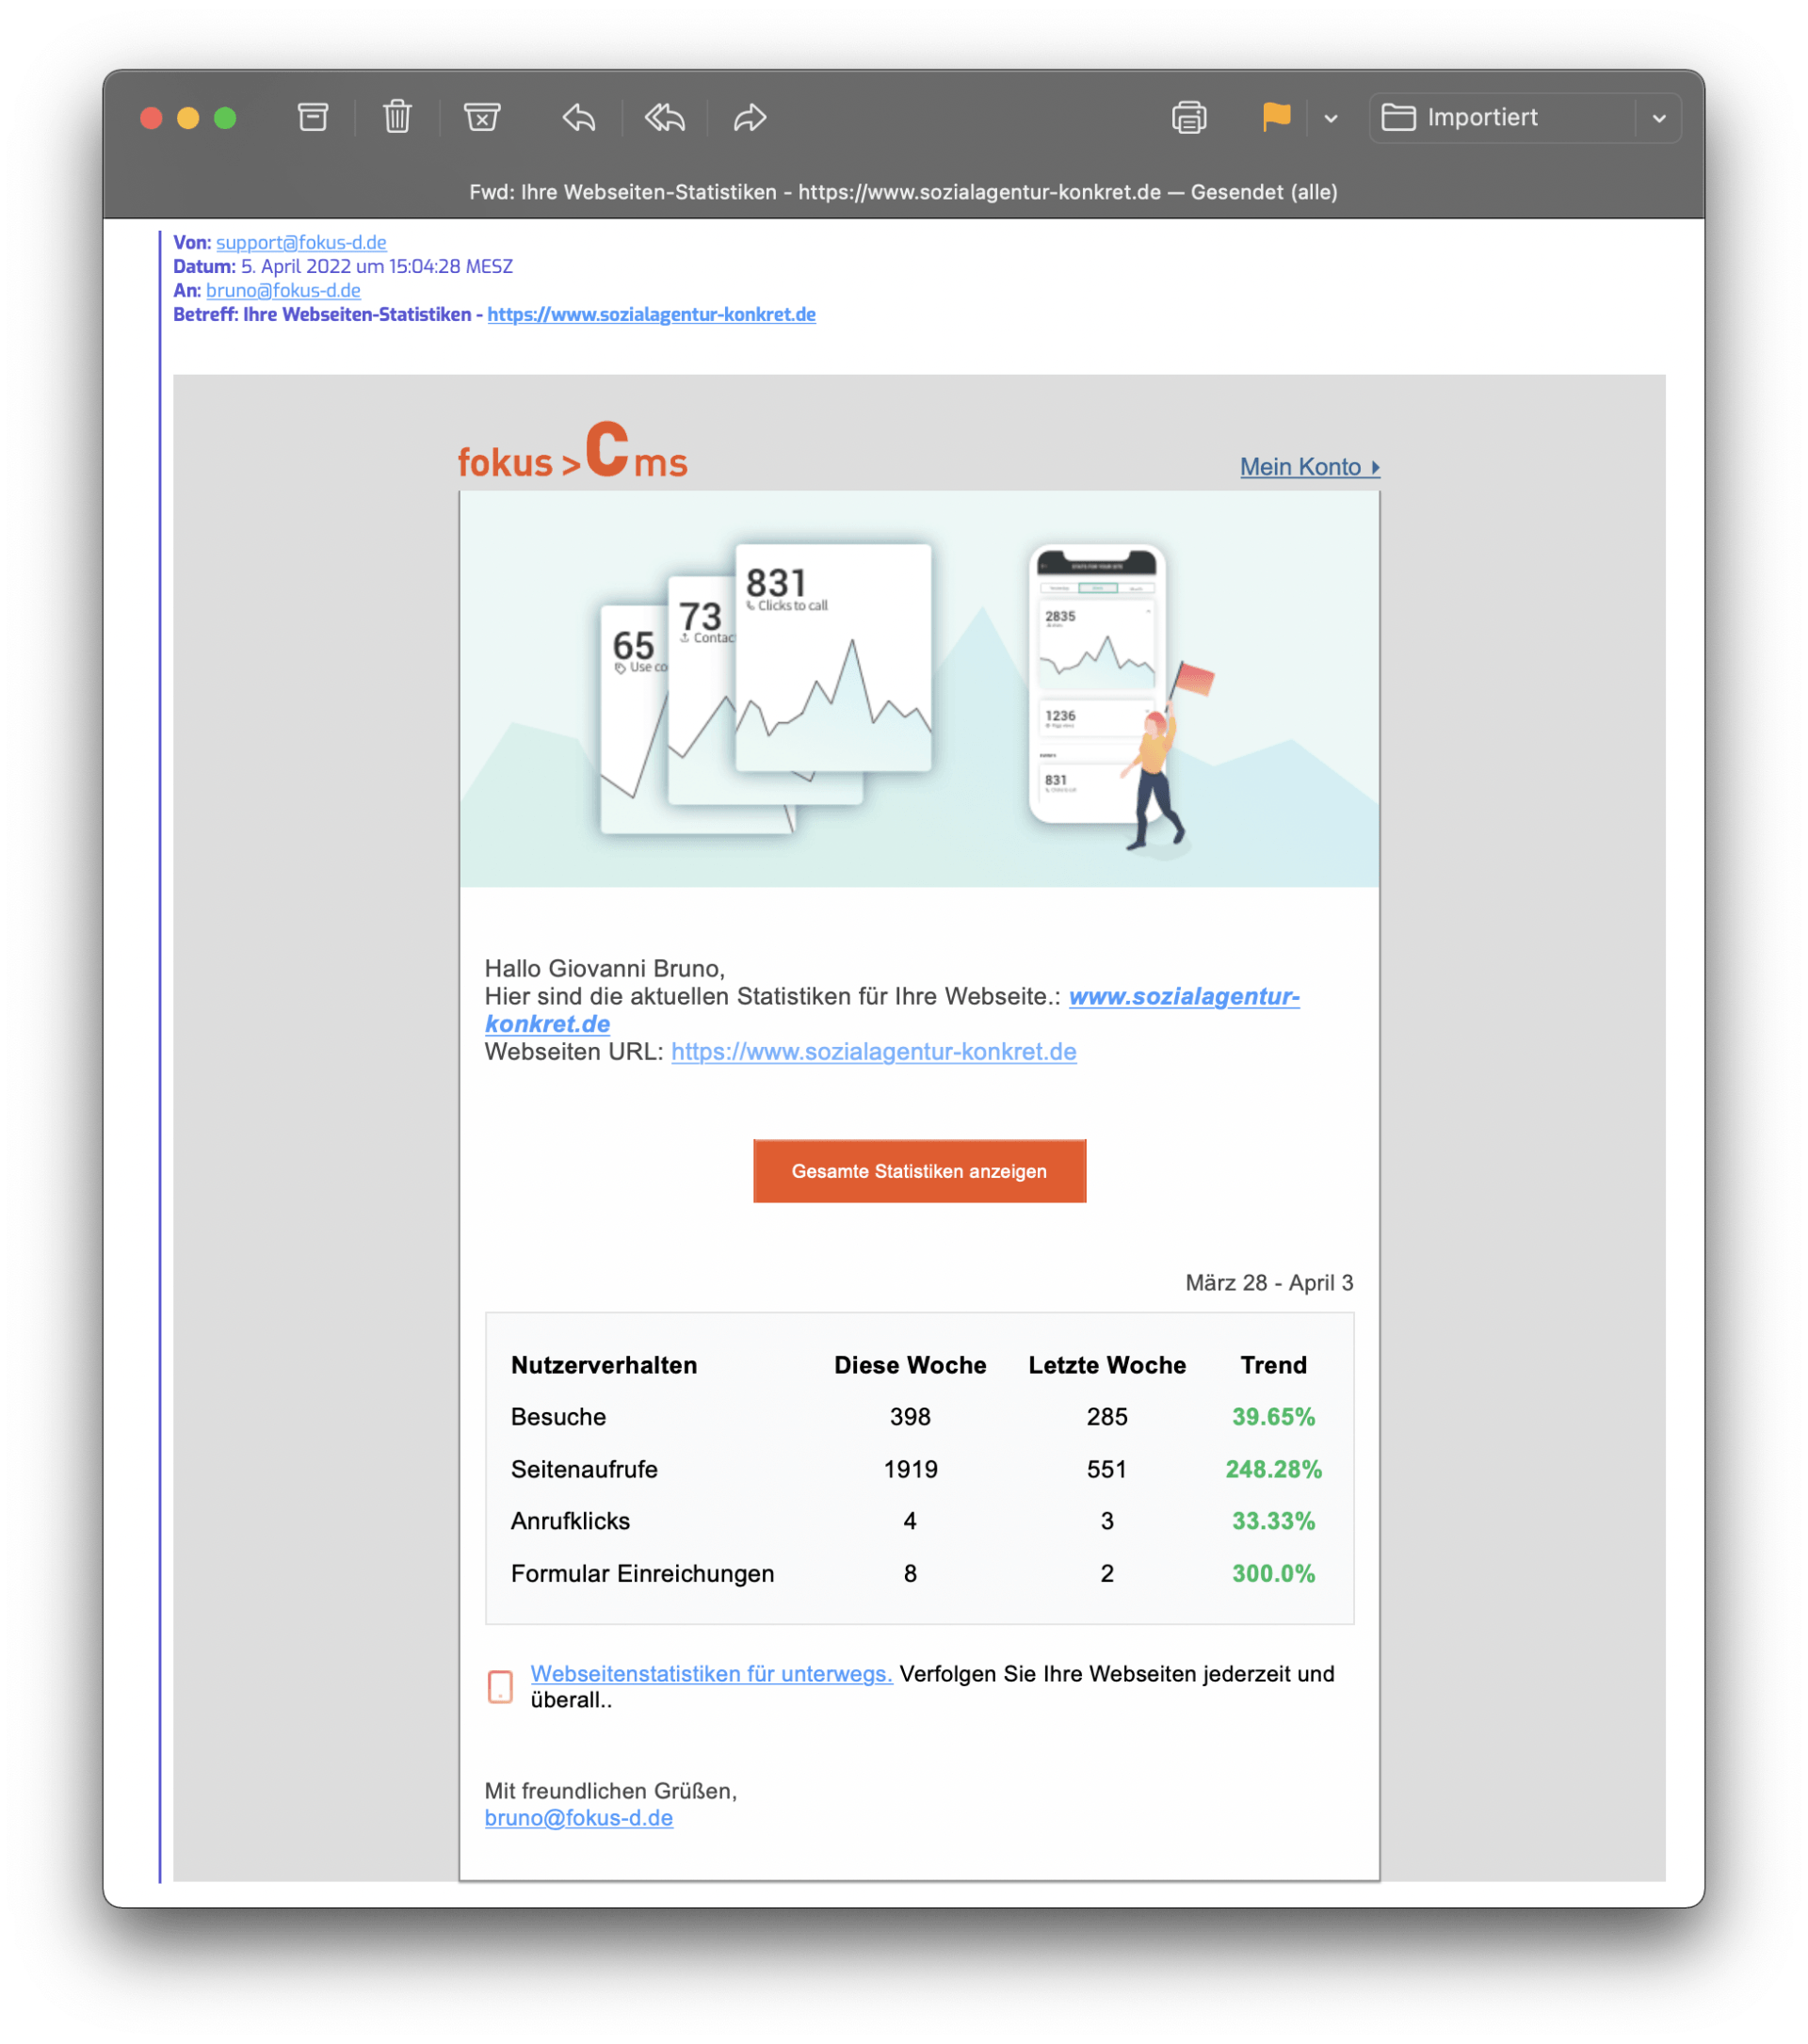The height and width of the screenshot is (2044, 1808).
Task: Click sender address support@fokus-d.de
Action: pyautogui.click(x=301, y=242)
